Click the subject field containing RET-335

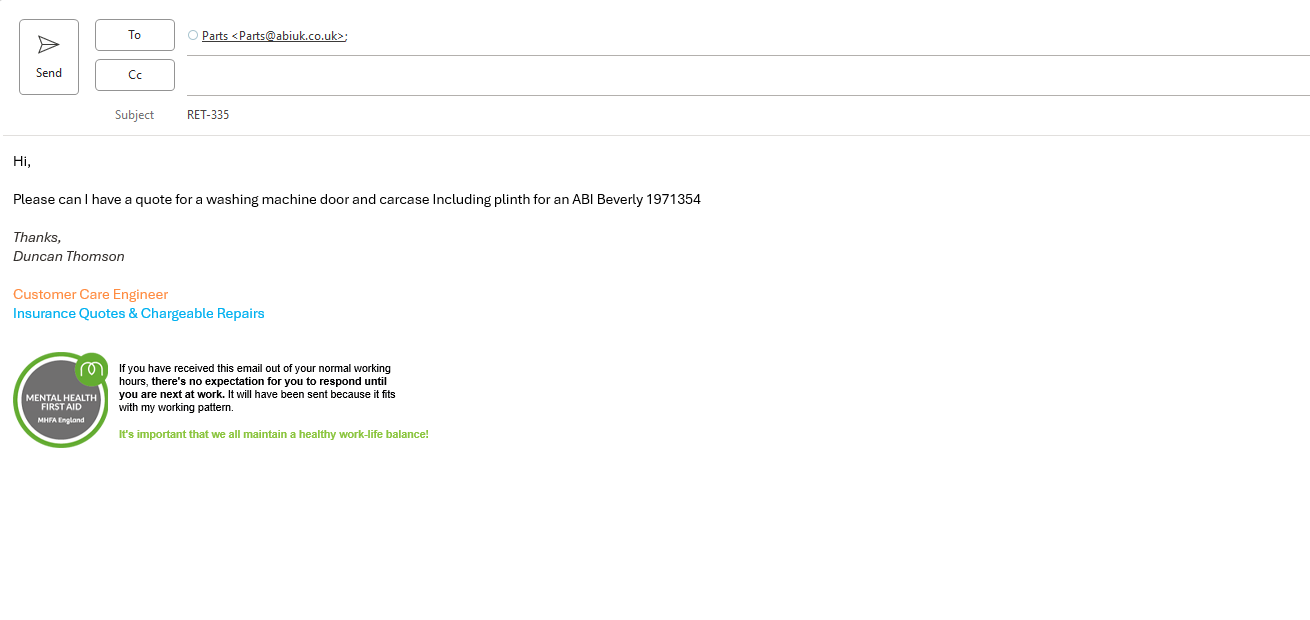coord(208,115)
